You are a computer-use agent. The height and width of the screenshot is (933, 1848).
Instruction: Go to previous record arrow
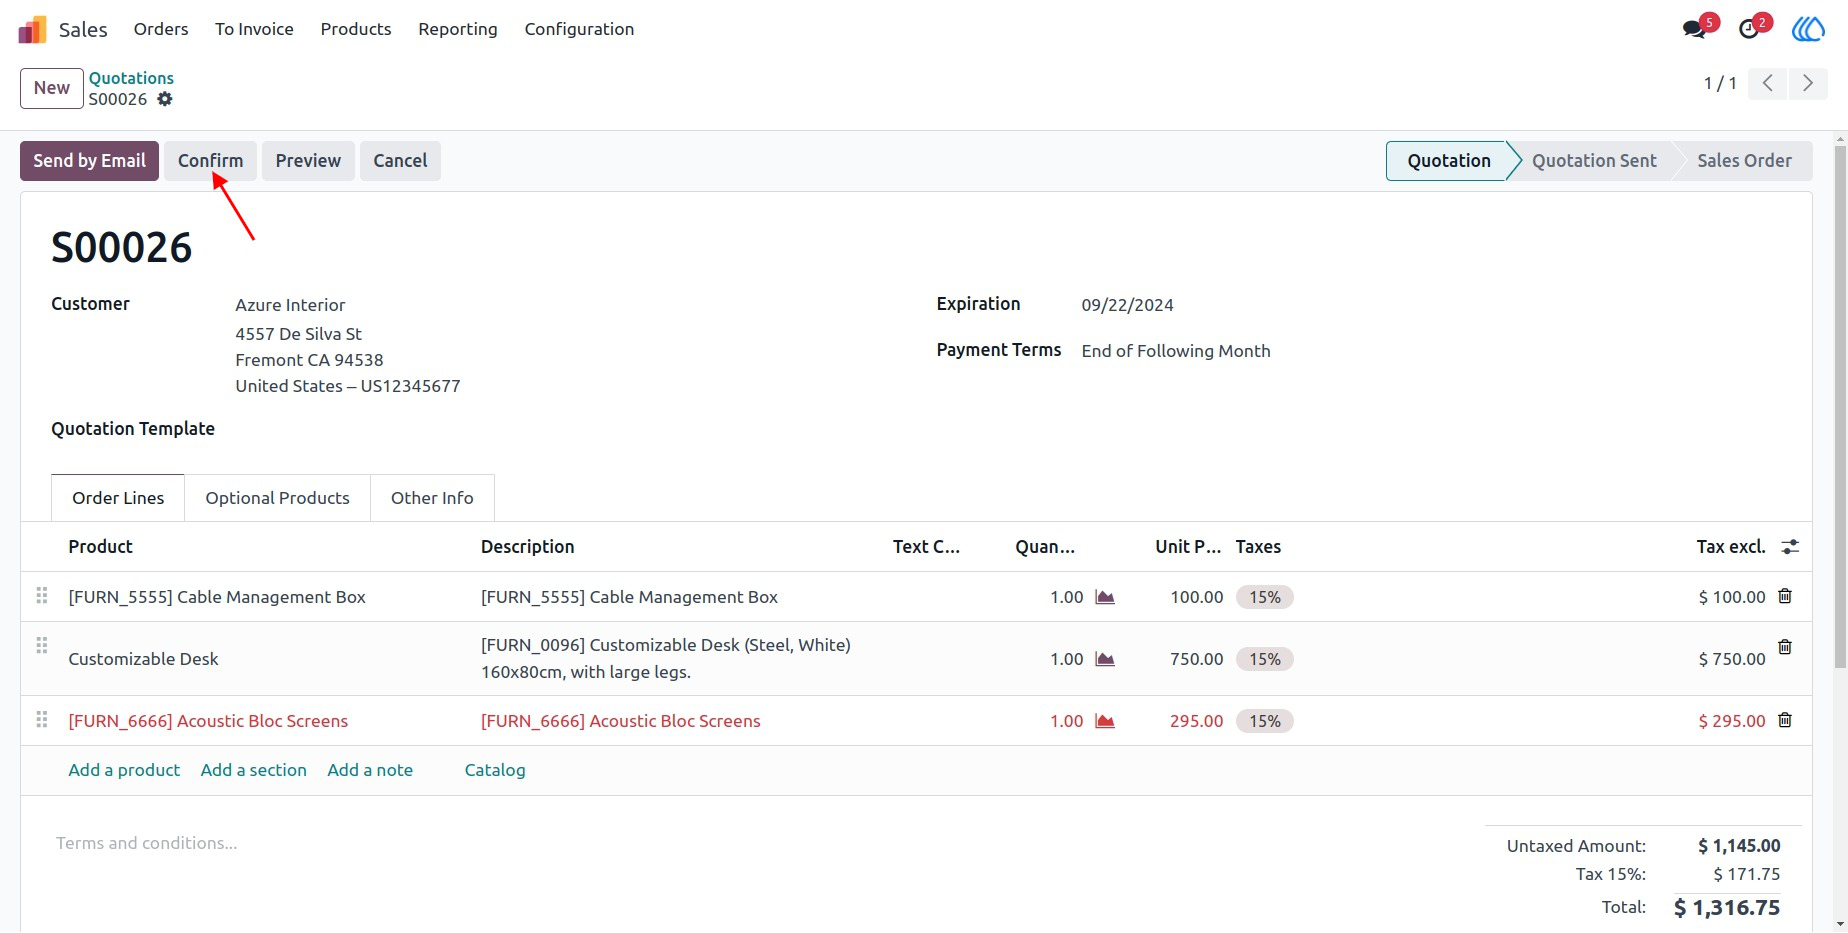click(1768, 83)
